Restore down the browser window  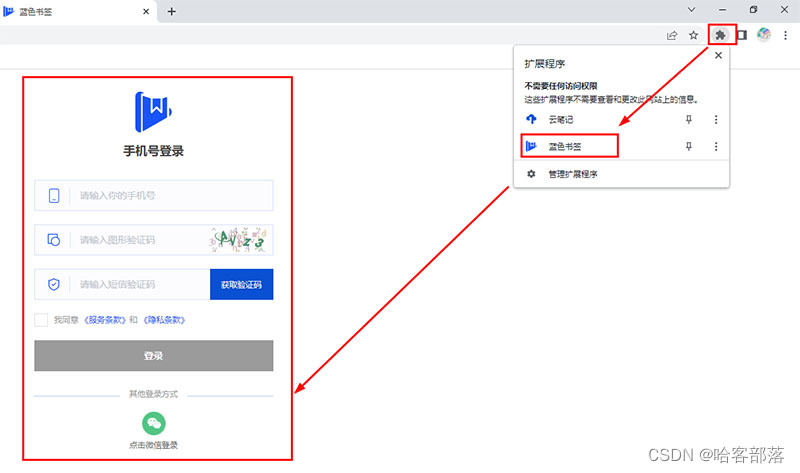[754, 10]
